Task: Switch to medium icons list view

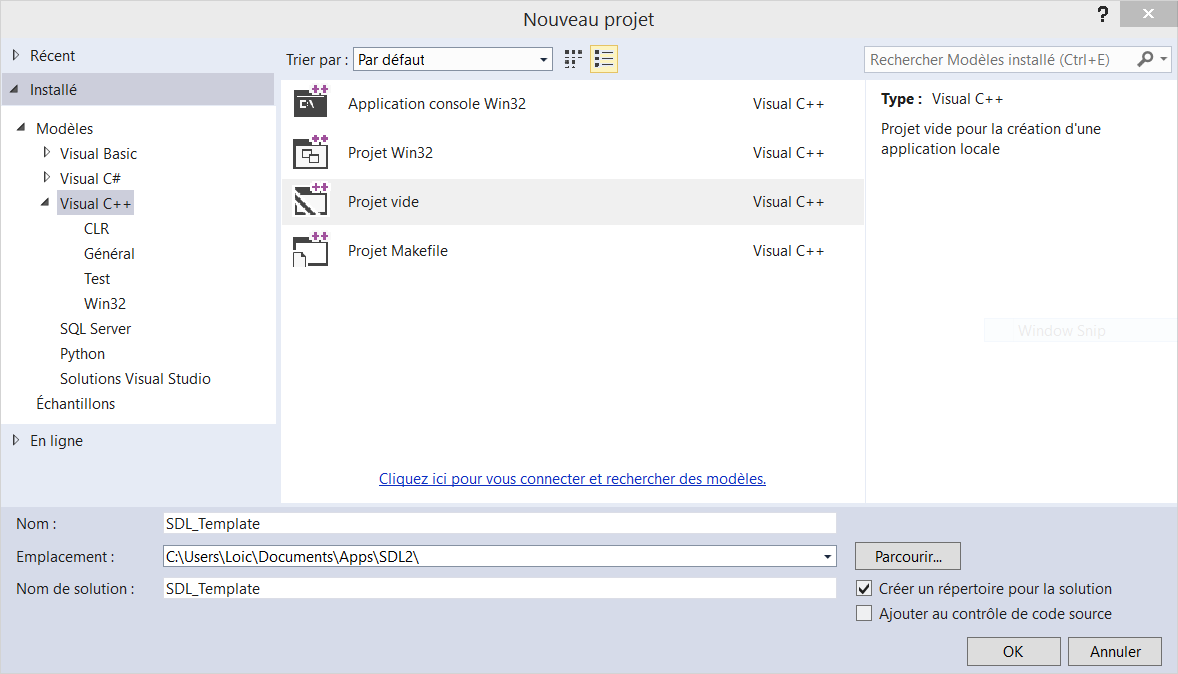Action: tap(603, 59)
